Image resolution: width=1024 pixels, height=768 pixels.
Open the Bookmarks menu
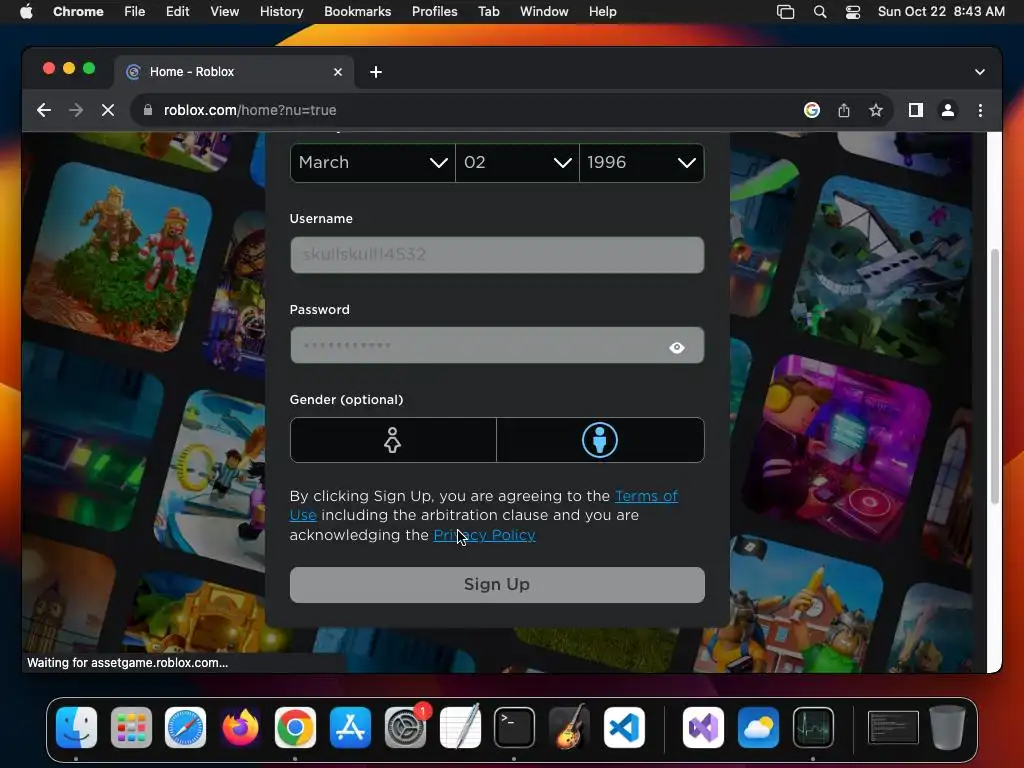click(357, 11)
